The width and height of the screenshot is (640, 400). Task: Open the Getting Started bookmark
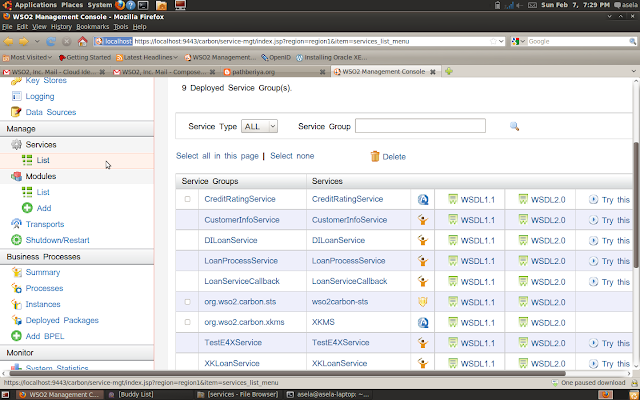[84, 58]
